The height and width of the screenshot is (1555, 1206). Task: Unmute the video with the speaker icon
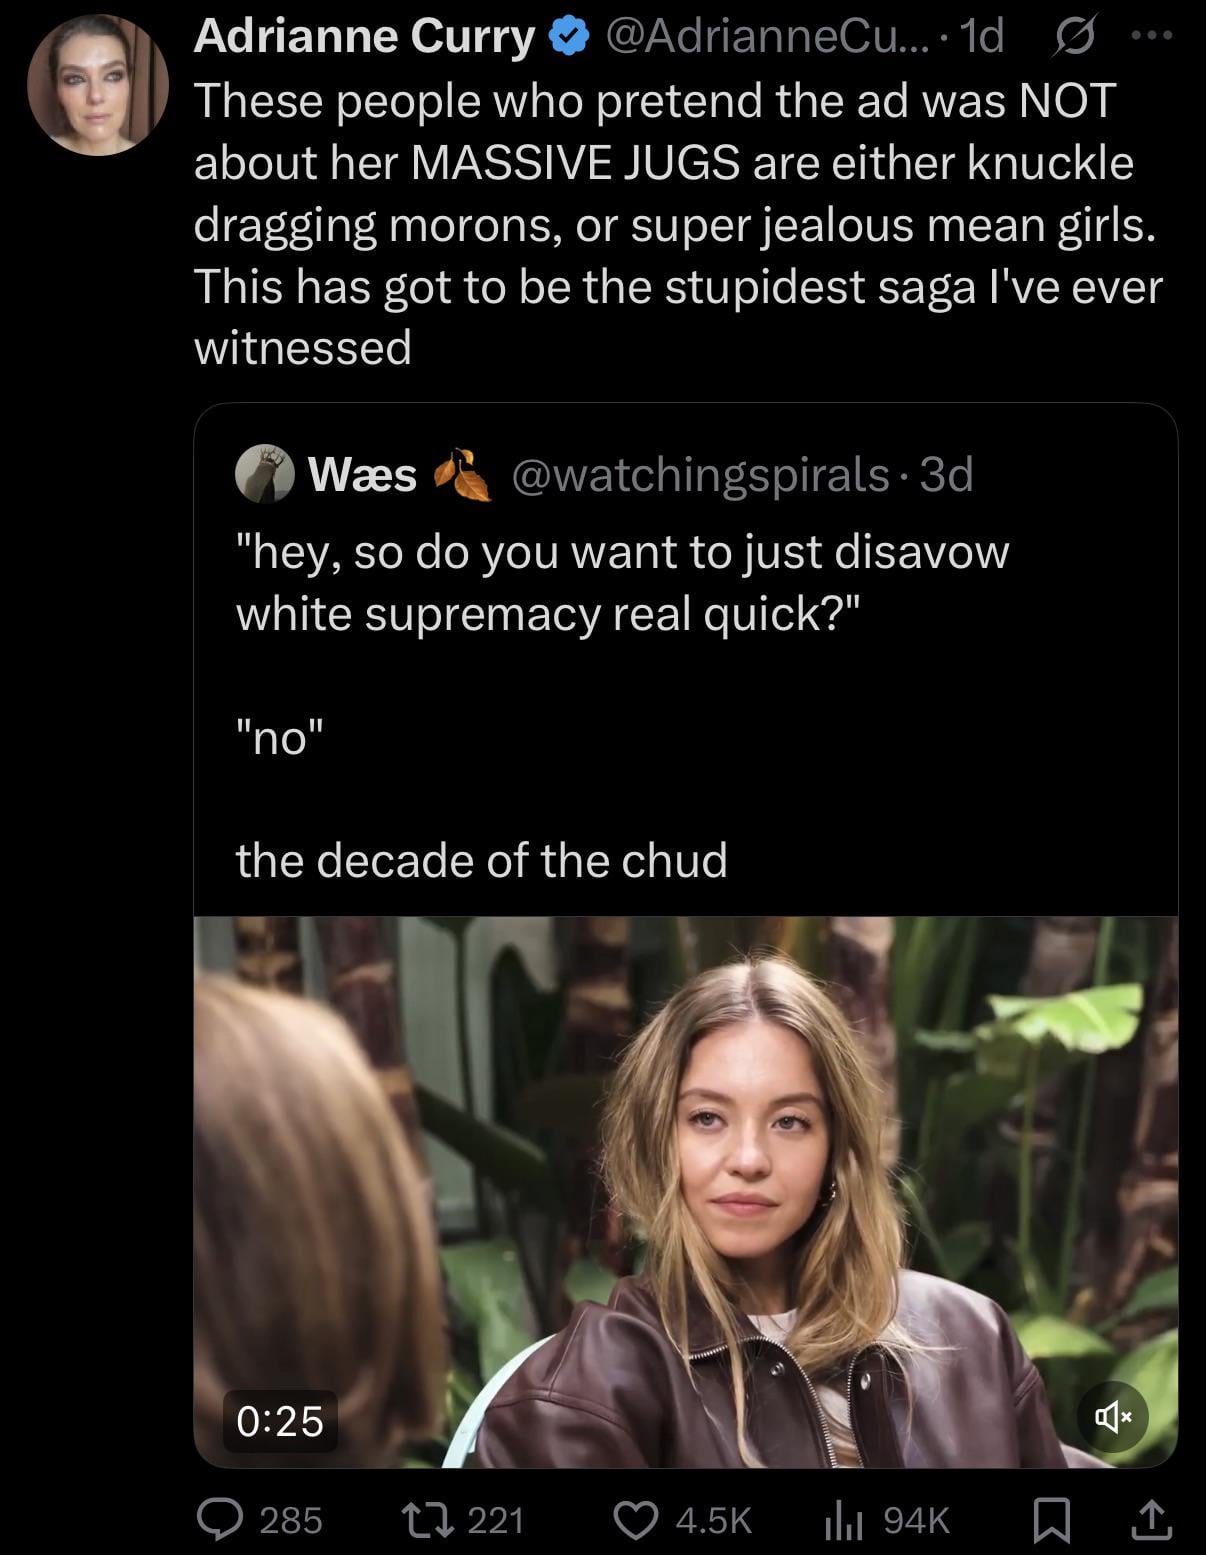click(x=1113, y=1416)
